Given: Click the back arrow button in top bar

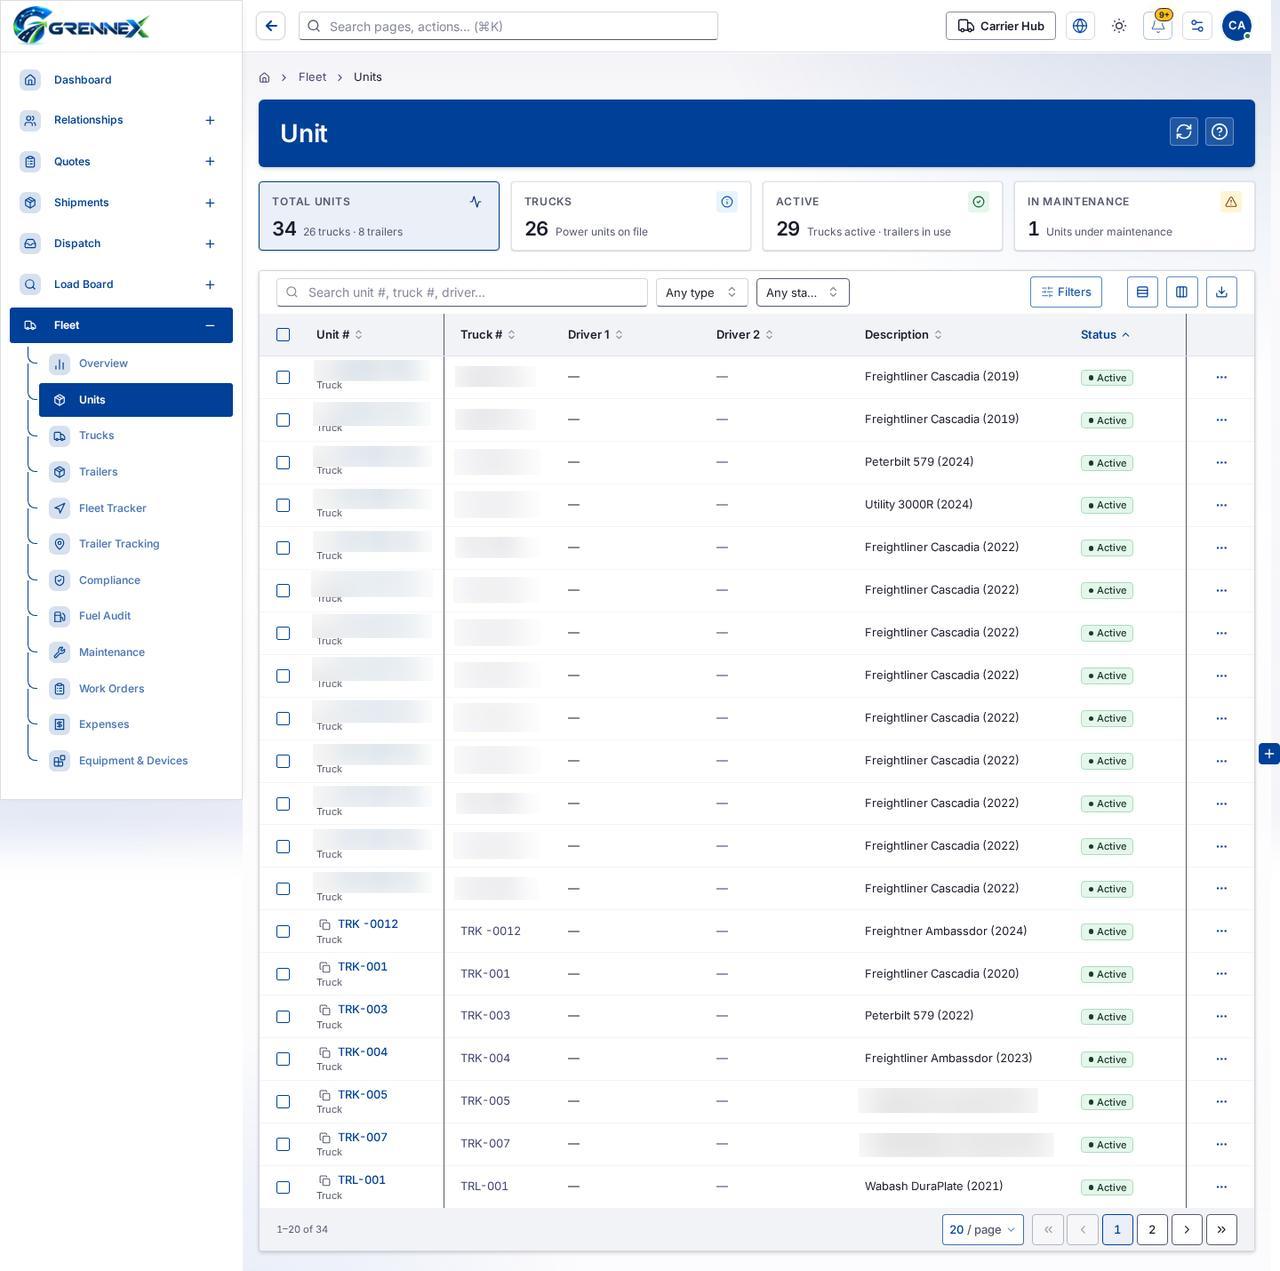Looking at the screenshot, I should [x=271, y=26].
